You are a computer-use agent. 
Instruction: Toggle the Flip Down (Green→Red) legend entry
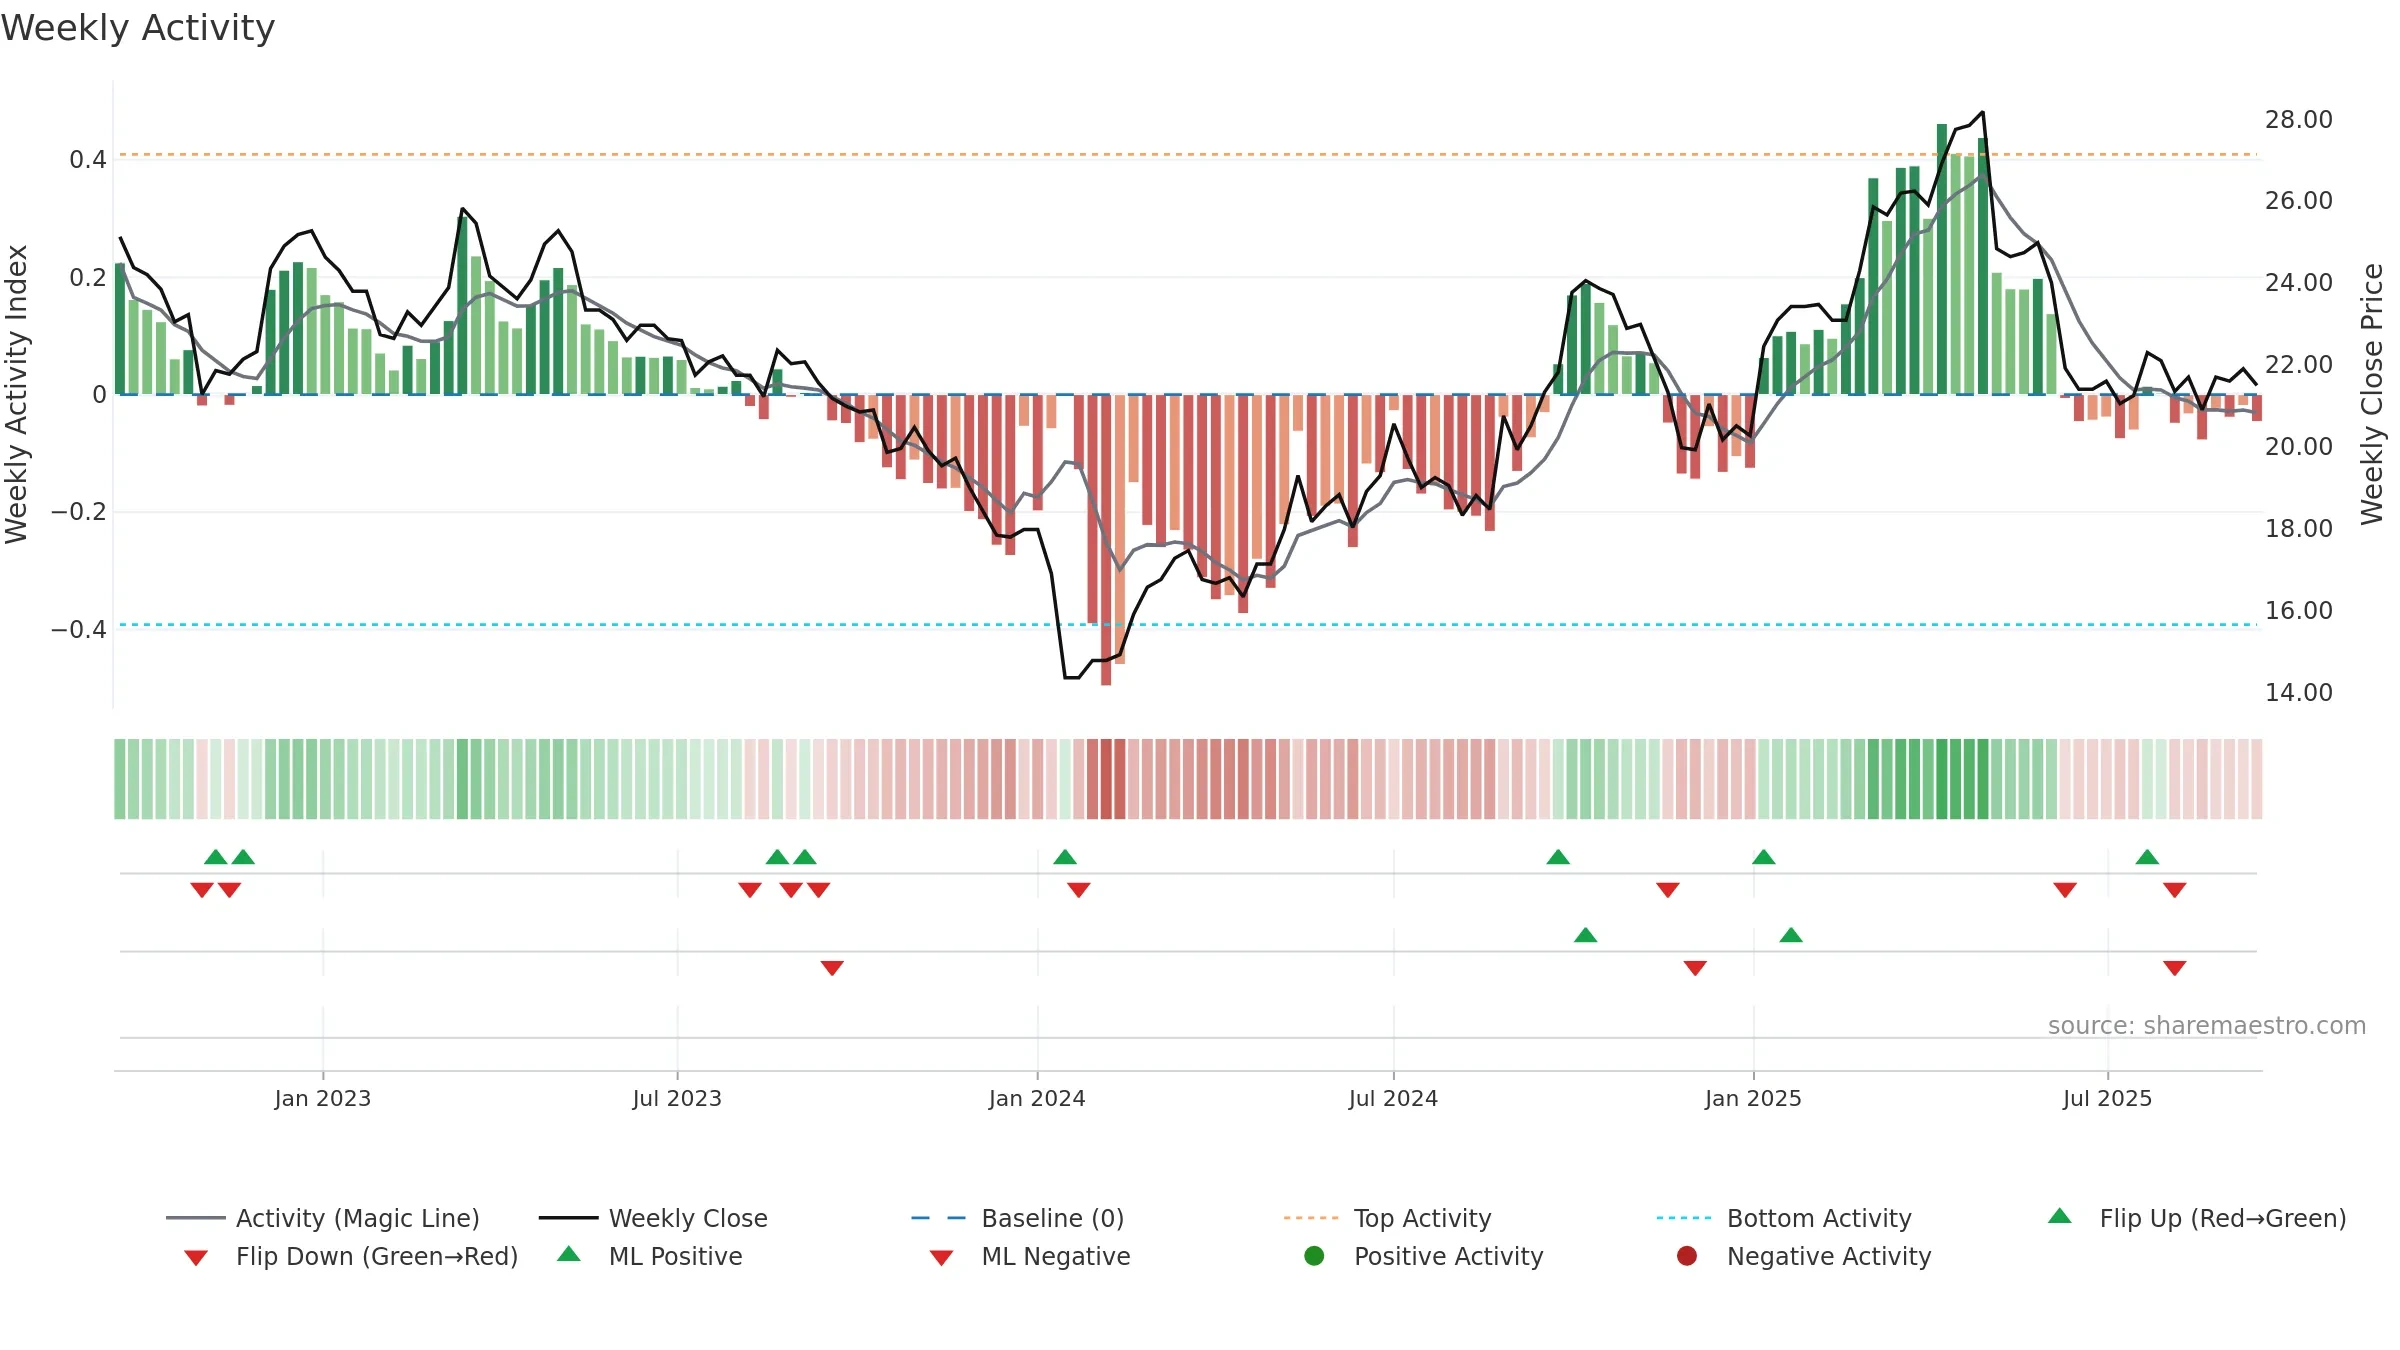(350, 1256)
